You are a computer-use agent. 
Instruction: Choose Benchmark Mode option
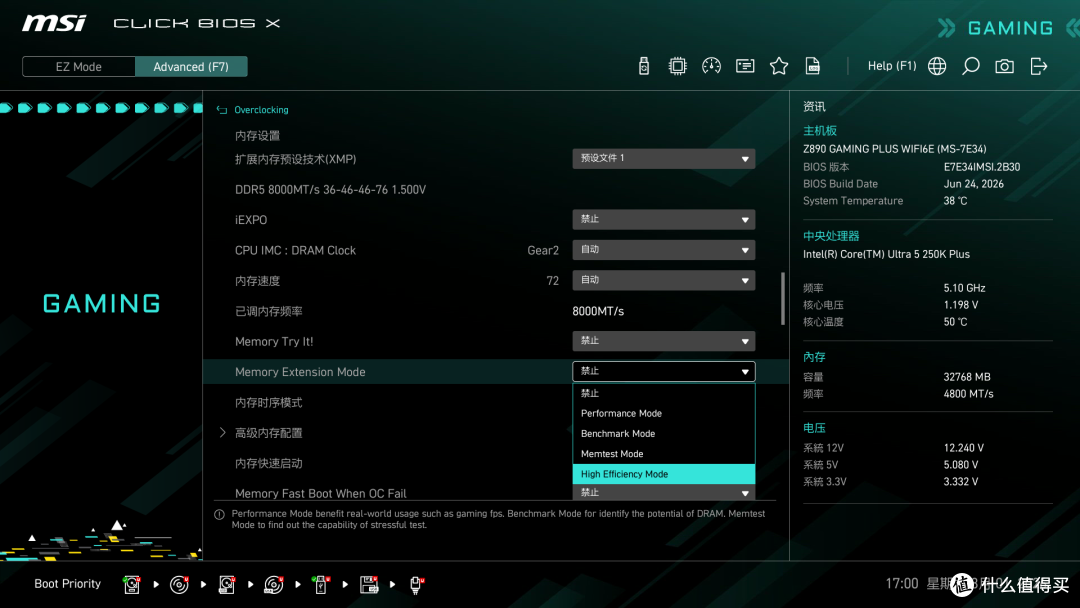(663, 434)
